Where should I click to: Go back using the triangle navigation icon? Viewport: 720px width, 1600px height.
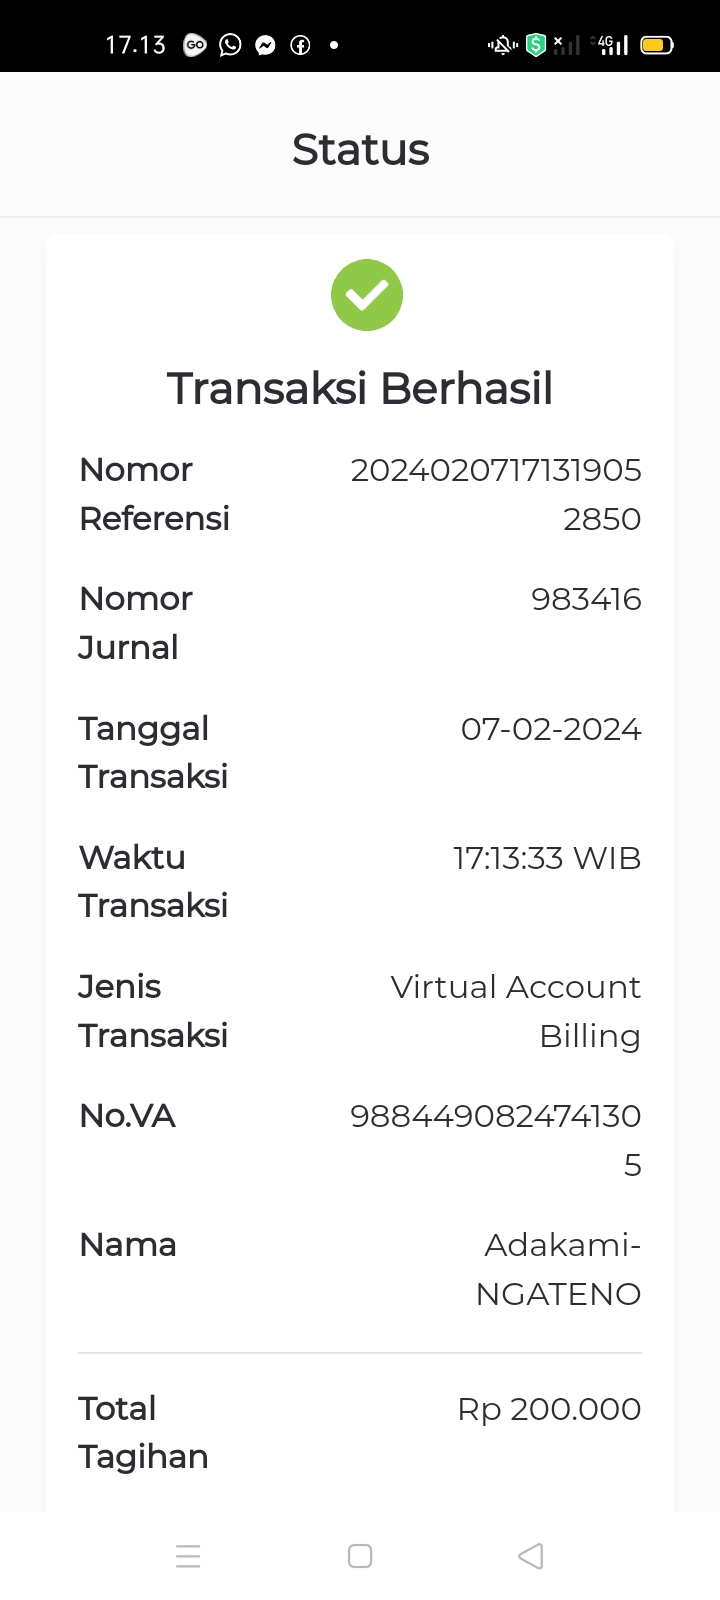click(x=531, y=1556)
